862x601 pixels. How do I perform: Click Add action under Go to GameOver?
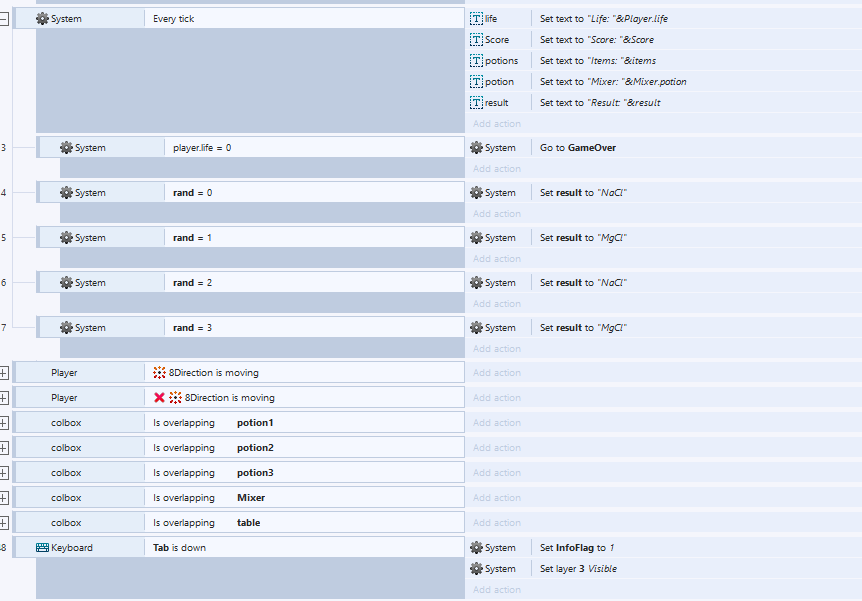click(497, 169)
